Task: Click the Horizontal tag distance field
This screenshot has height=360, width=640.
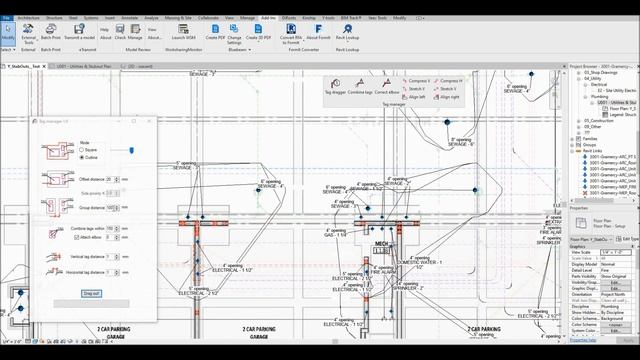Action: click(x=109, y=272)
